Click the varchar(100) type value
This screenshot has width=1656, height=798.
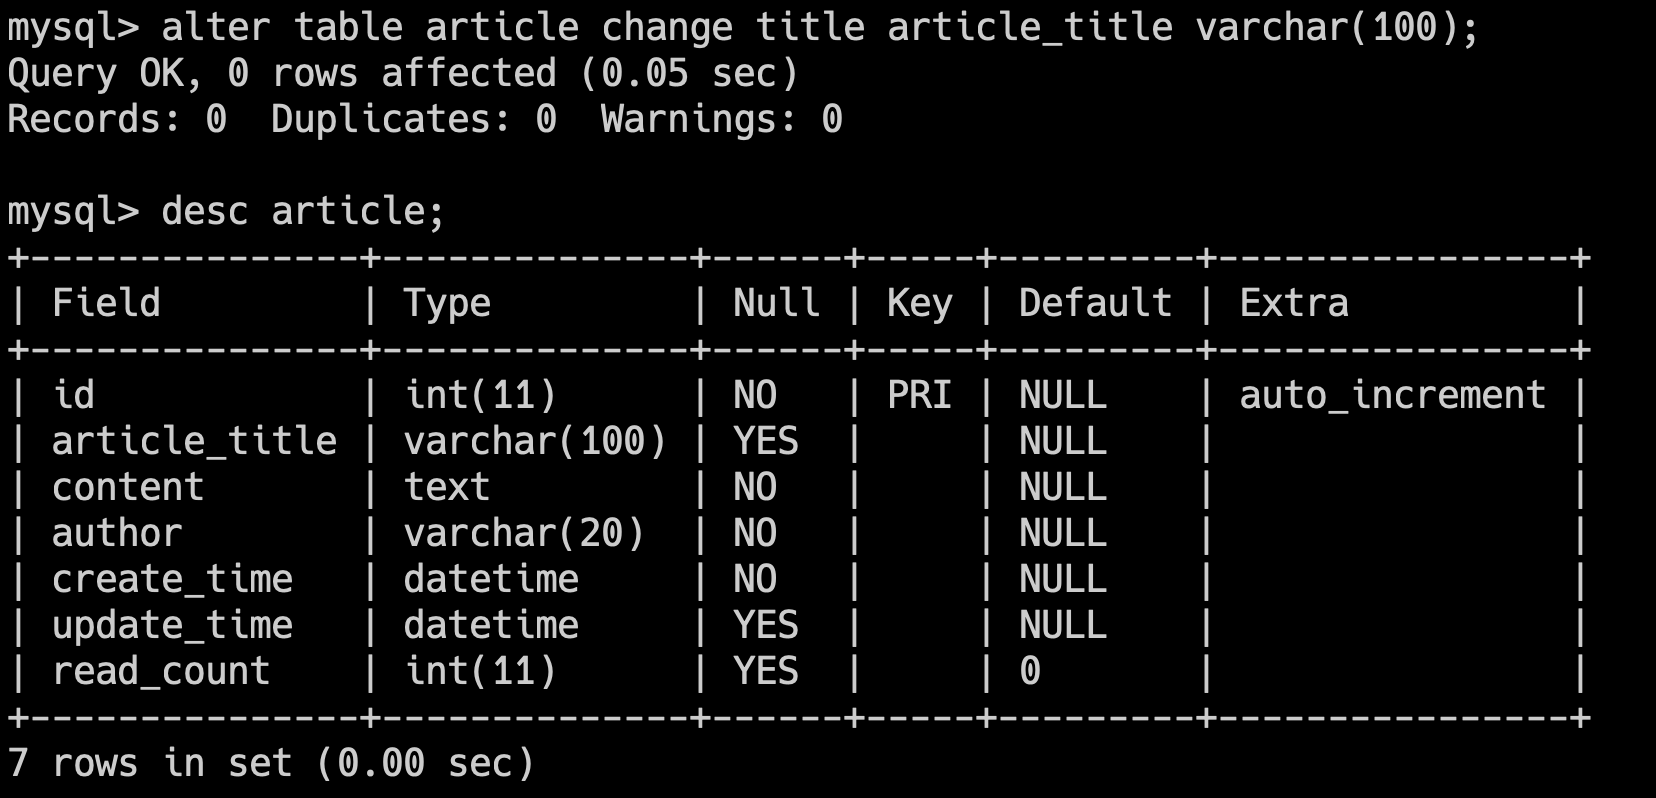[x=535, y=441]
